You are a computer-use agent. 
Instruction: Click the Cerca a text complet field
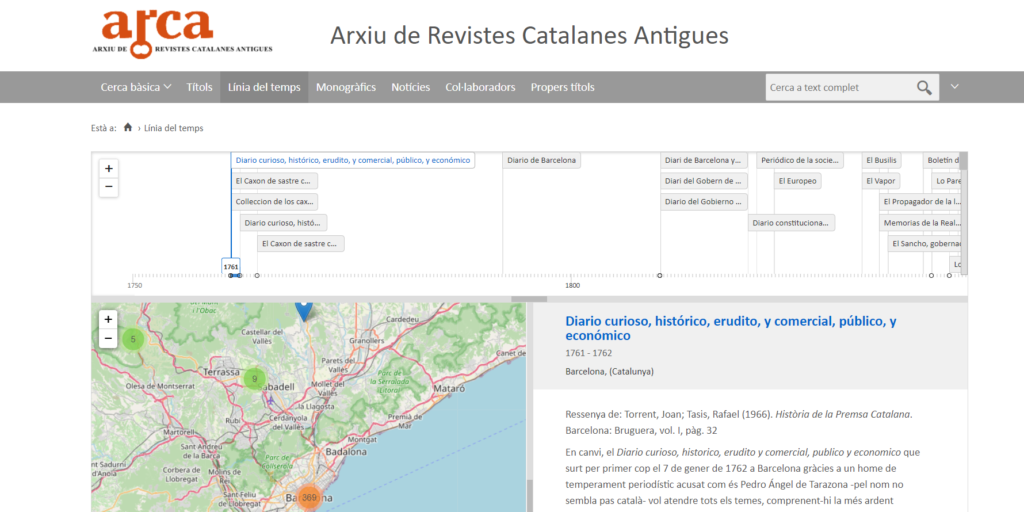838,87
